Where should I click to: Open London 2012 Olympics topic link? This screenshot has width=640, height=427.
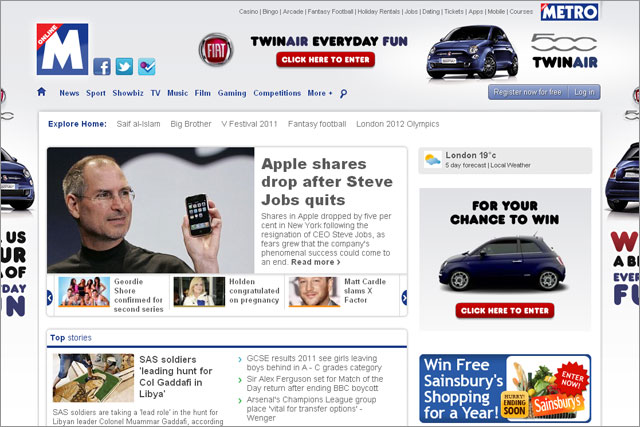398,124
